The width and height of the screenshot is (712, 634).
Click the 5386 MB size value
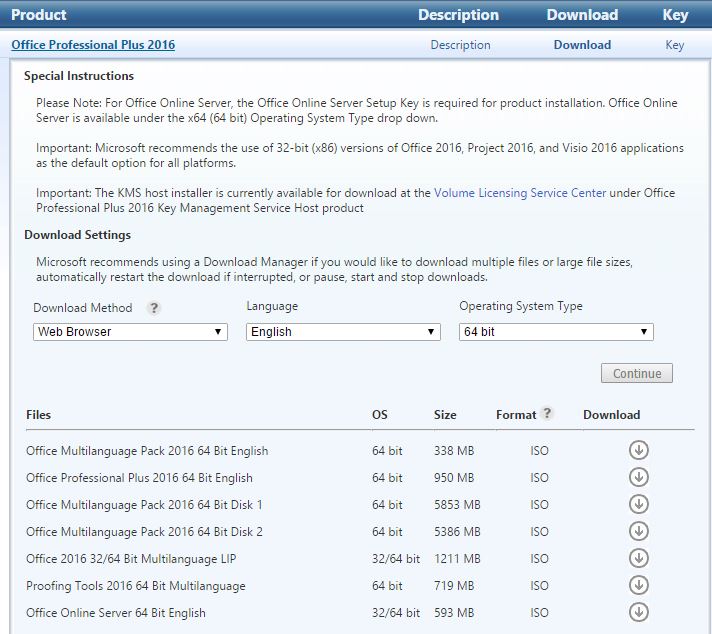[457, 532]
